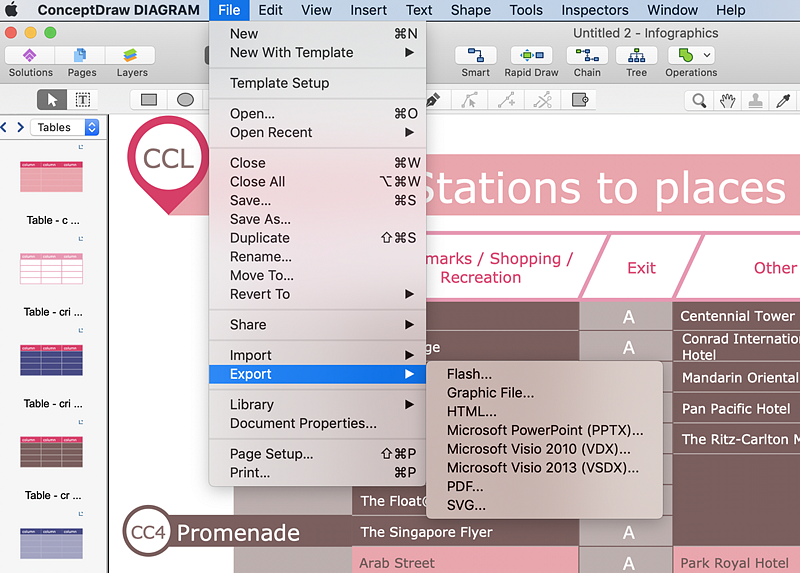Viewport: 800px width, 573px height.
Task: Open the Operations dropdown
Action: pyautogui.click(x=691, y=62)
